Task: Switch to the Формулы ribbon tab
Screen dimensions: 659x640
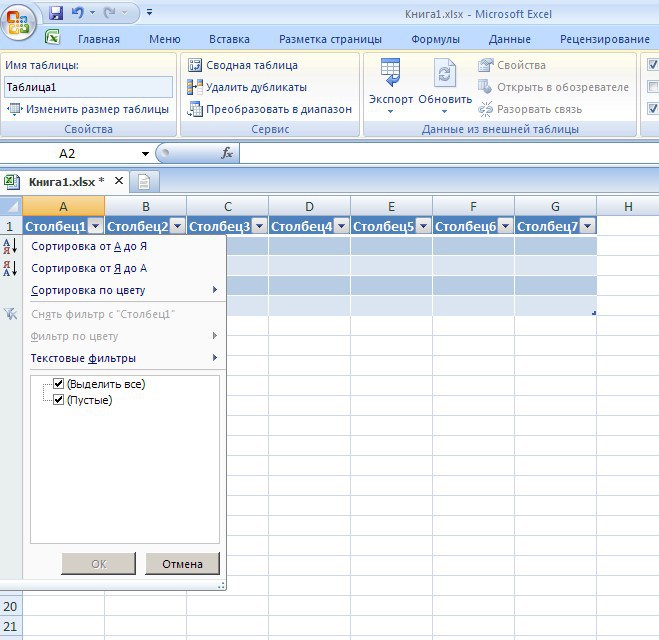Action: point(435,39)
